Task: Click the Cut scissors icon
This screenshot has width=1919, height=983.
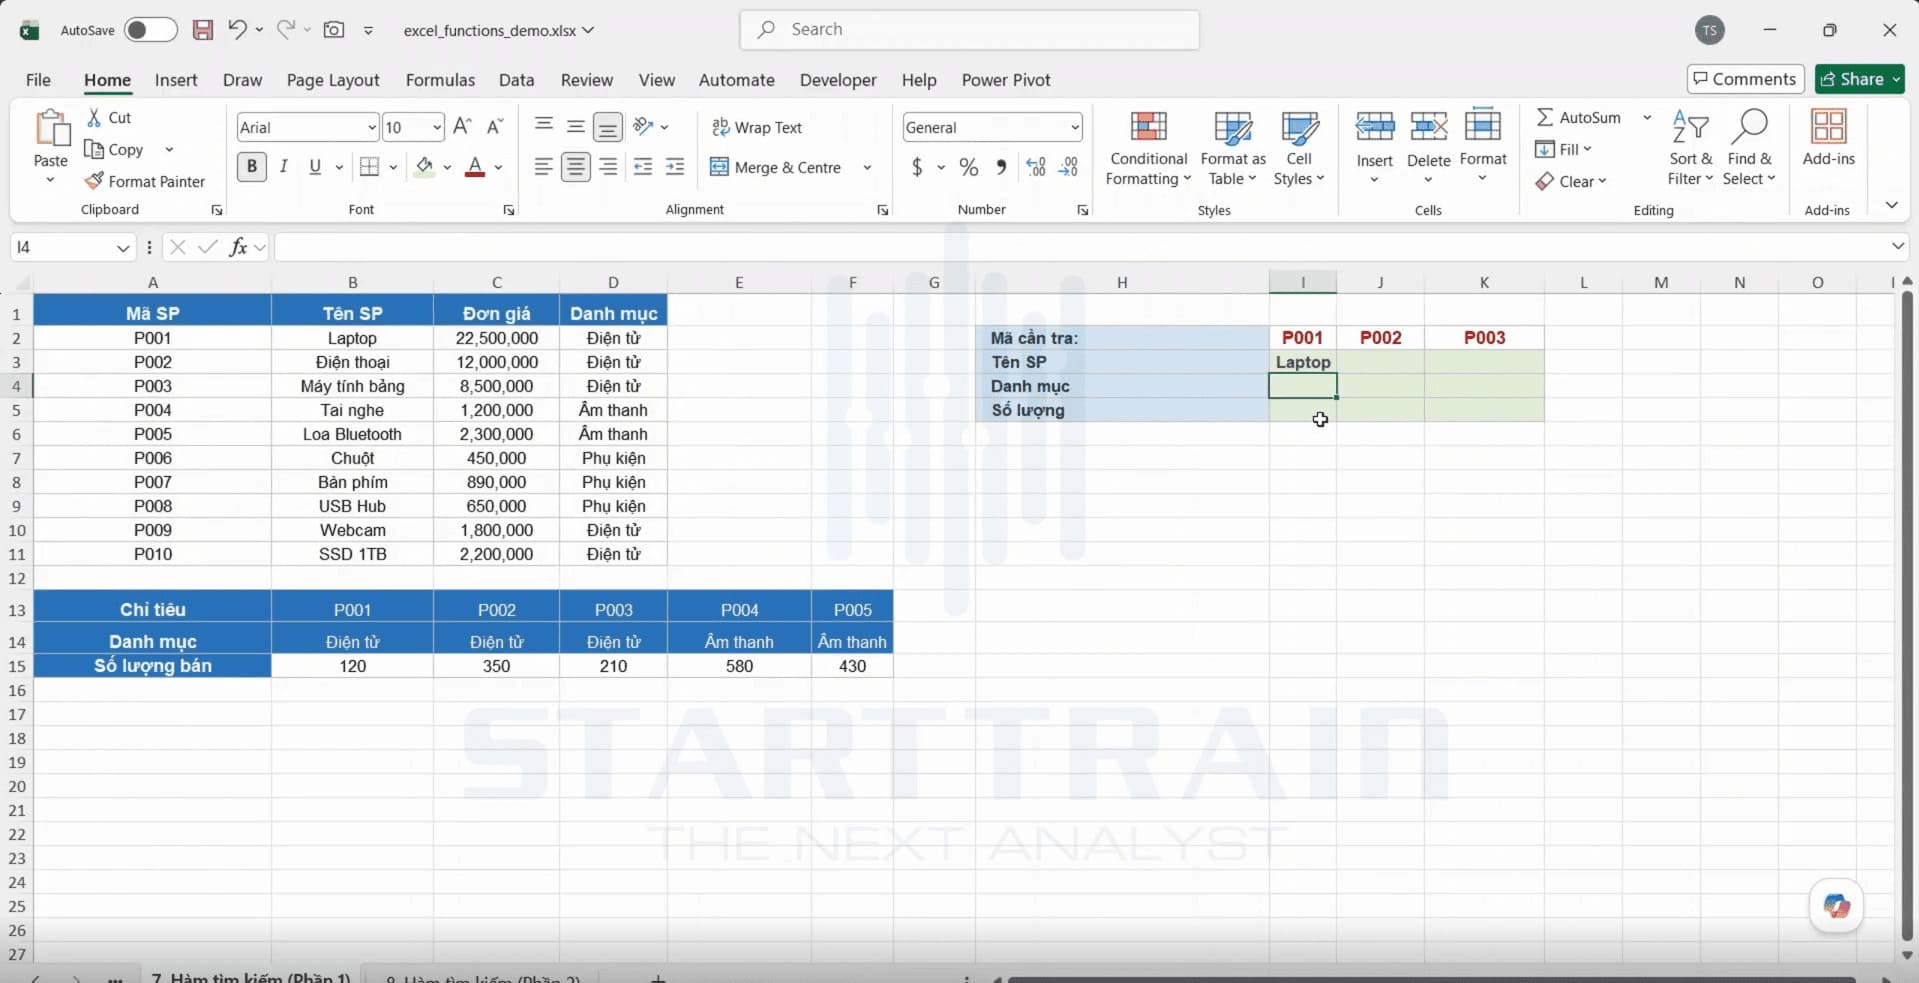Action: [x=94, y=117]
